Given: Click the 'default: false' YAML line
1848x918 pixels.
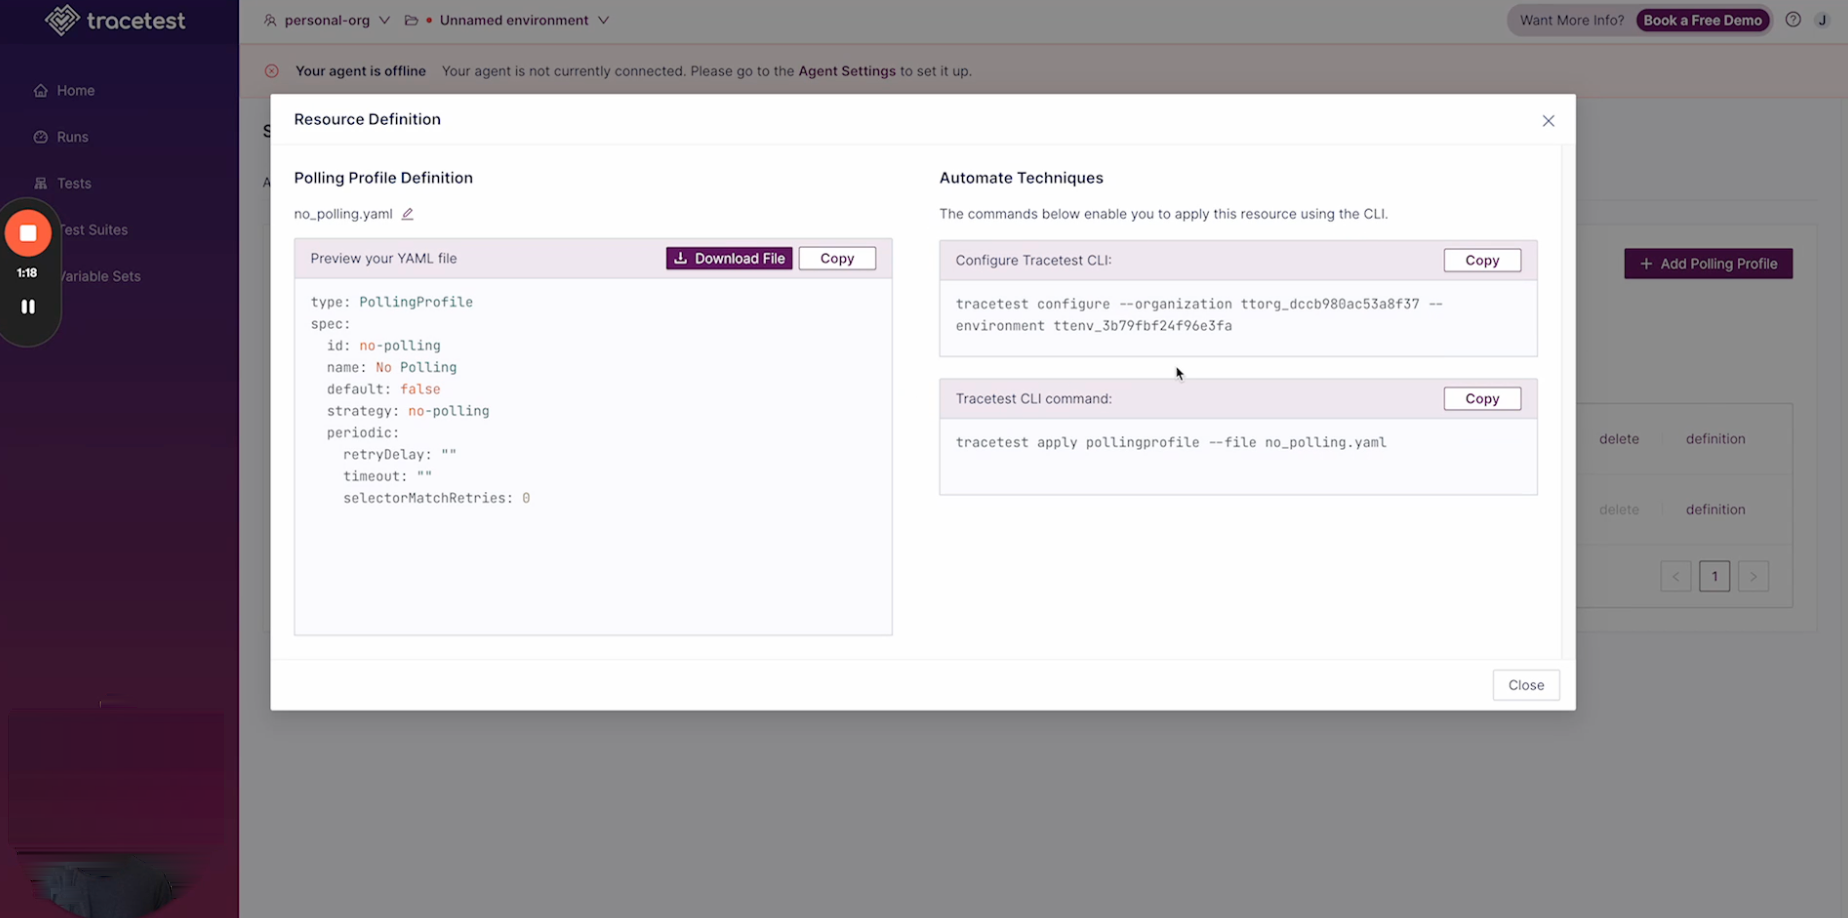Looking at the screenshot, I should click(x=383, y=389).
